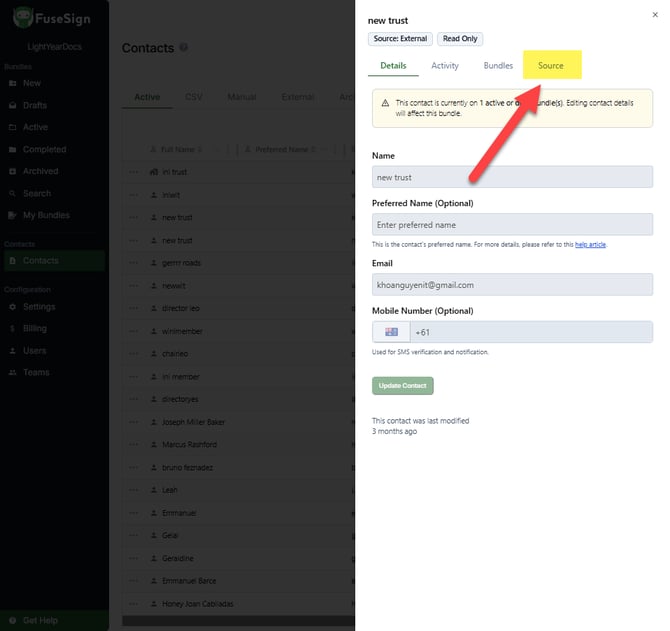The height and width of the screenshot is (631, 670).
Task: Click the warning triangle icon in the alert
Action: [x=385, y=103]
